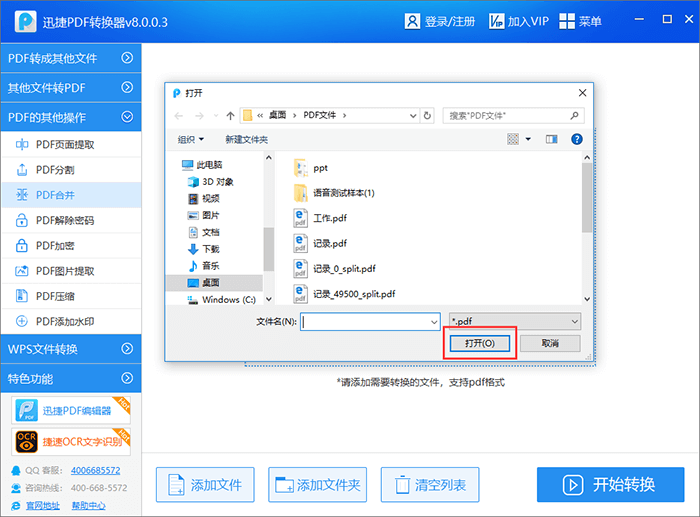The image size is (700, 517).
Task: Click the refresh icon beside address bar
Action: coord(427,116)
